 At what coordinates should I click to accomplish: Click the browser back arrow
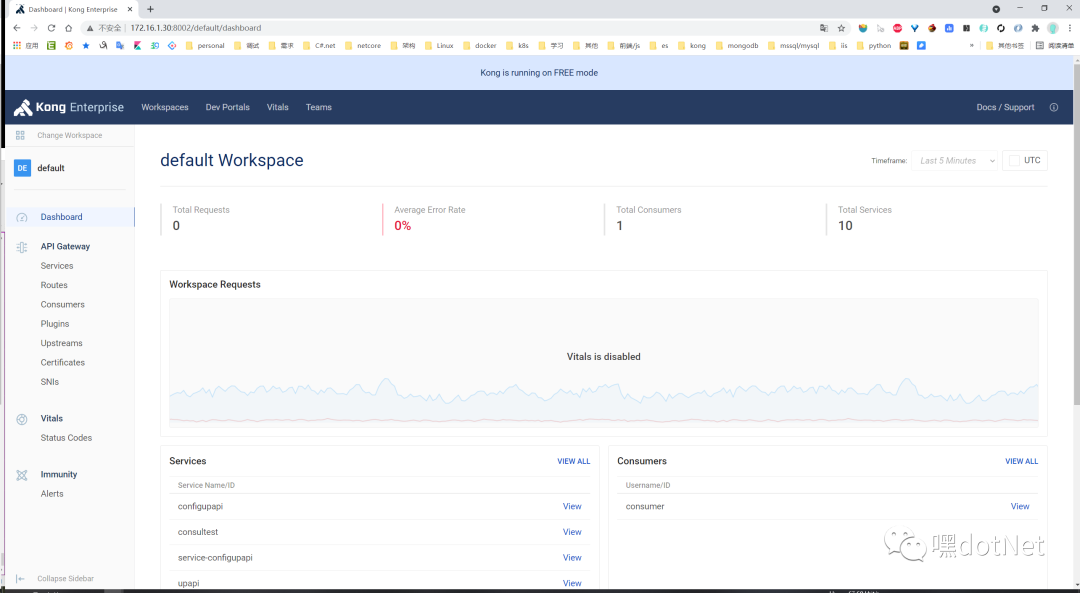coord(17,28)
